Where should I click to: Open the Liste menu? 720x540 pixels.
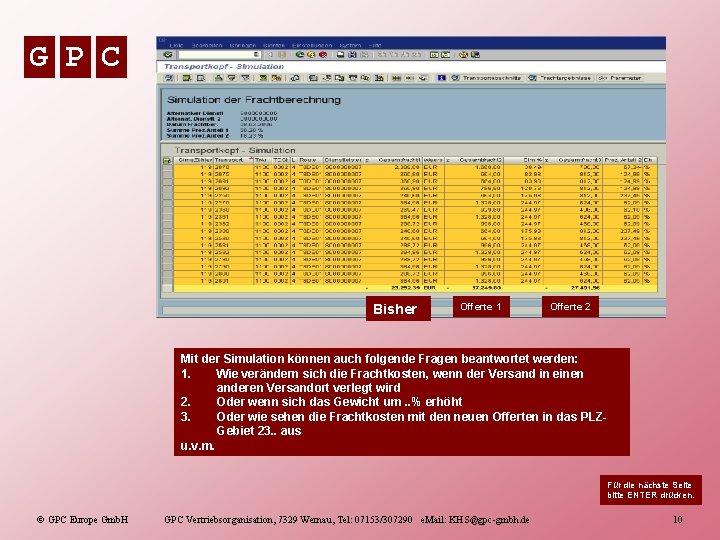(176, 45)
